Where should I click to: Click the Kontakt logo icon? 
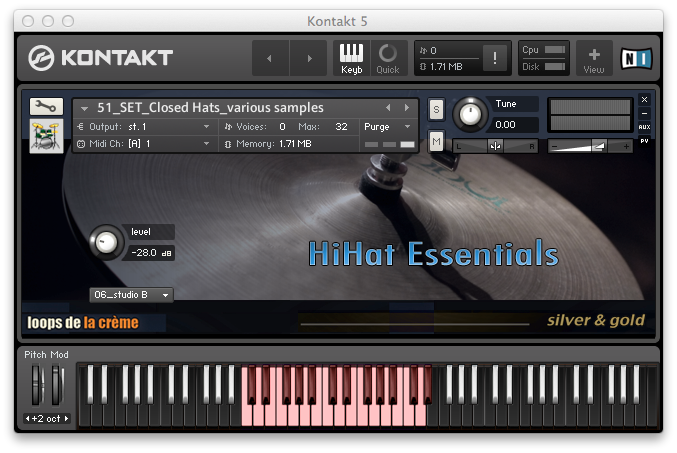click(41, 58)
